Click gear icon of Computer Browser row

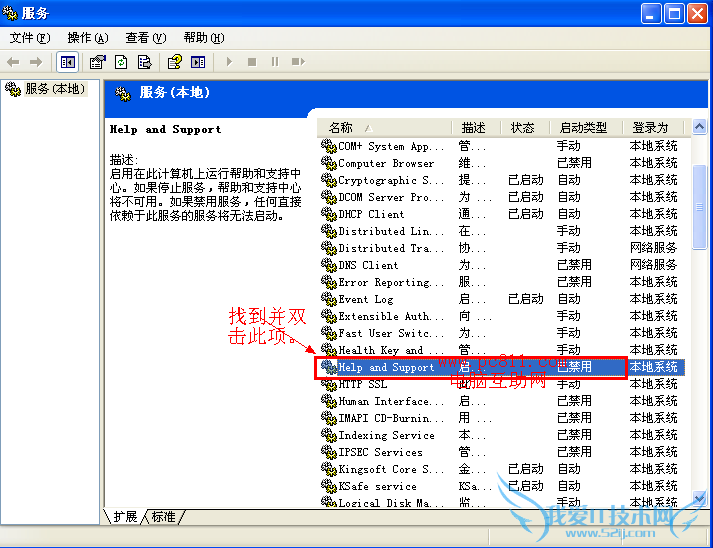tap(328, 163)
